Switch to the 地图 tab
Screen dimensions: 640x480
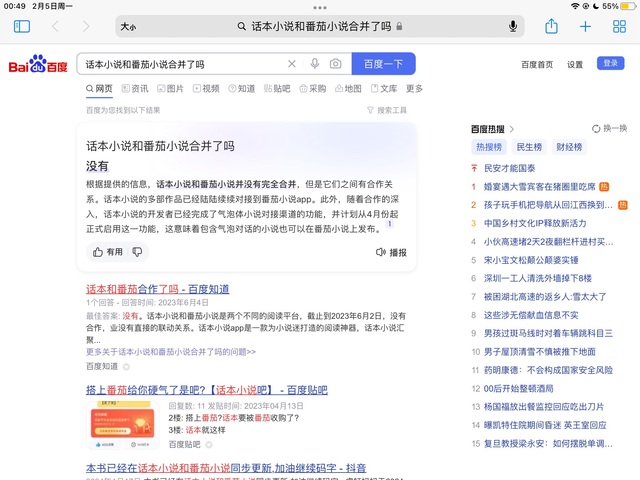tap(348, 89)
